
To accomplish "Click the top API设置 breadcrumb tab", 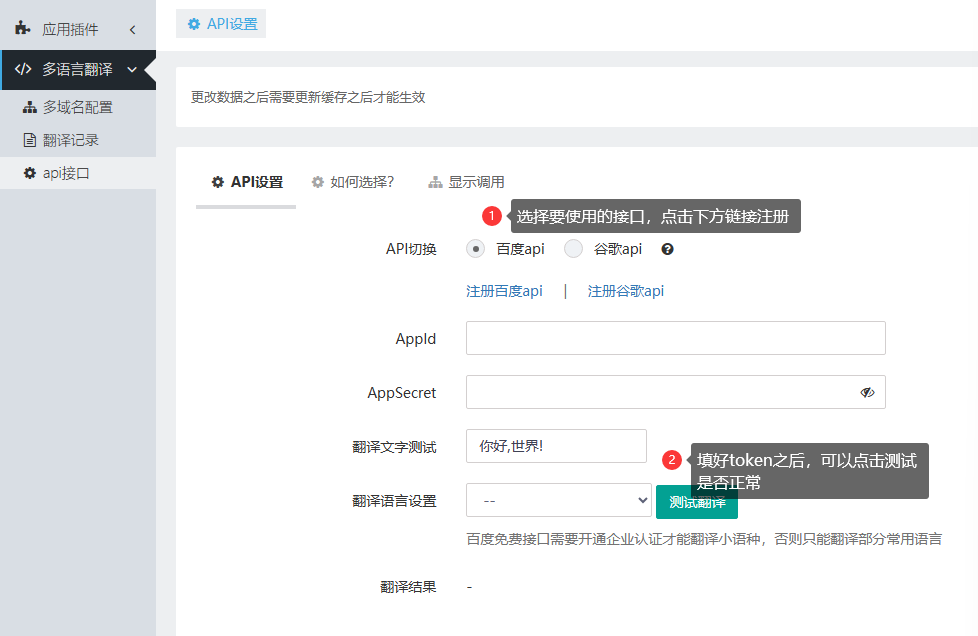I will pyautogui.click(x=221, y=24).
